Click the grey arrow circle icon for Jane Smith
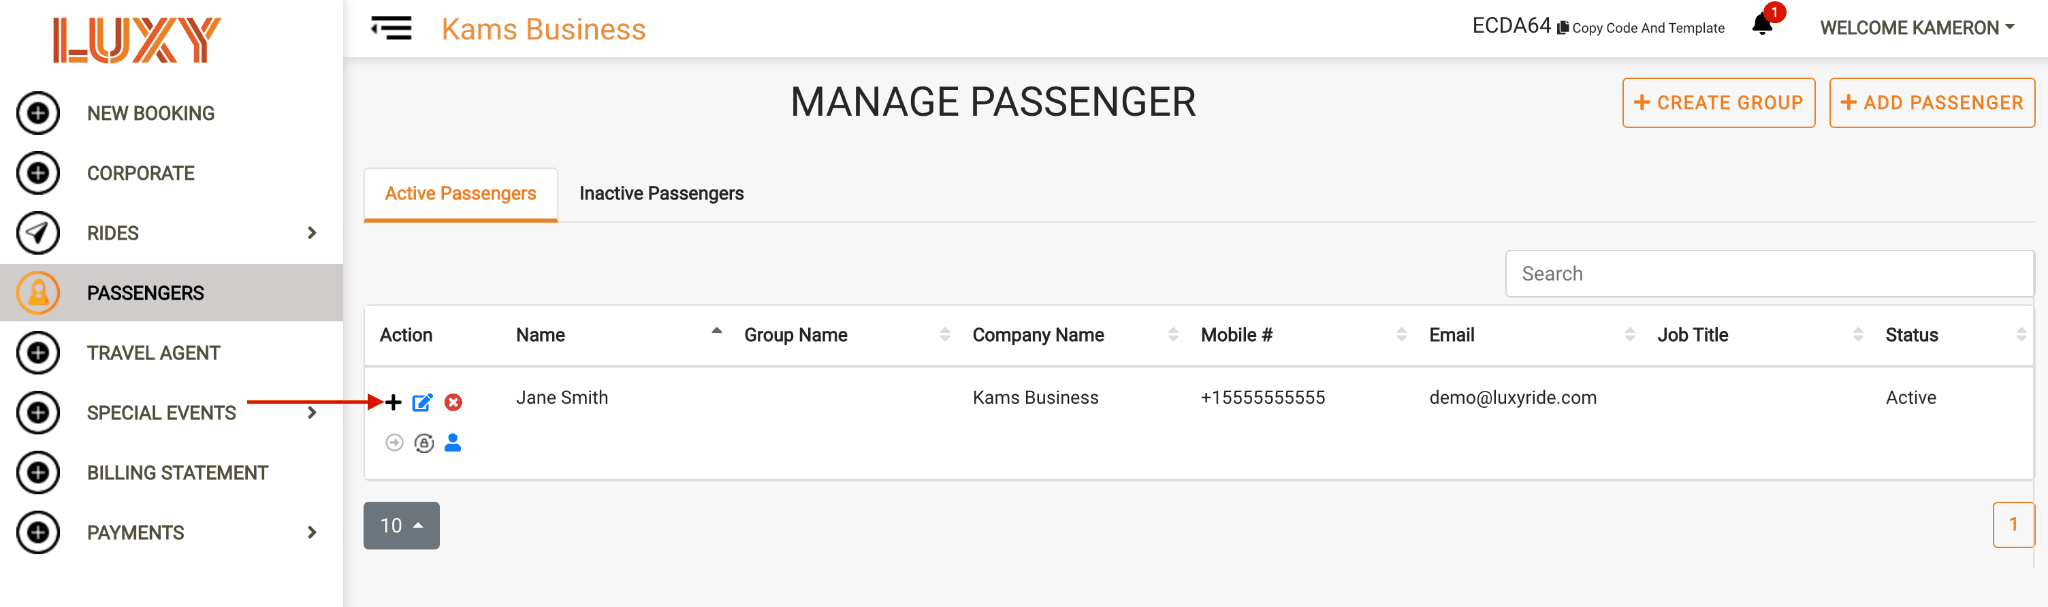 coord(394,443)
